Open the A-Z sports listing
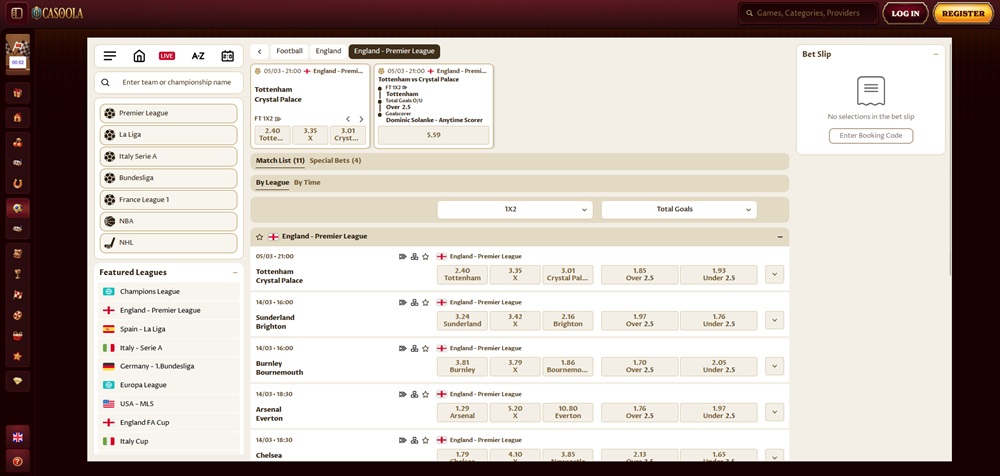 [198, 56]
